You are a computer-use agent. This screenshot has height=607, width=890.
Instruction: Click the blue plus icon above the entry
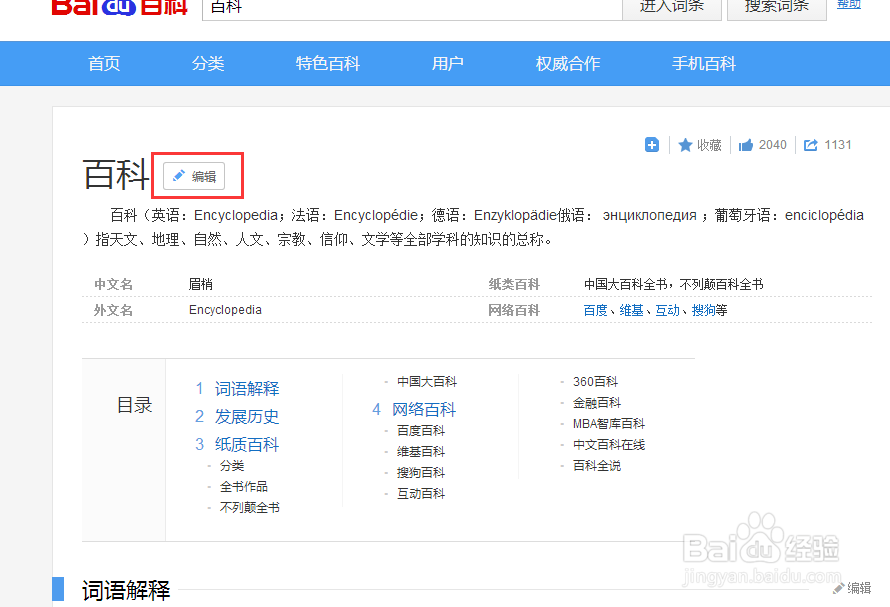[x=652, y=144]
